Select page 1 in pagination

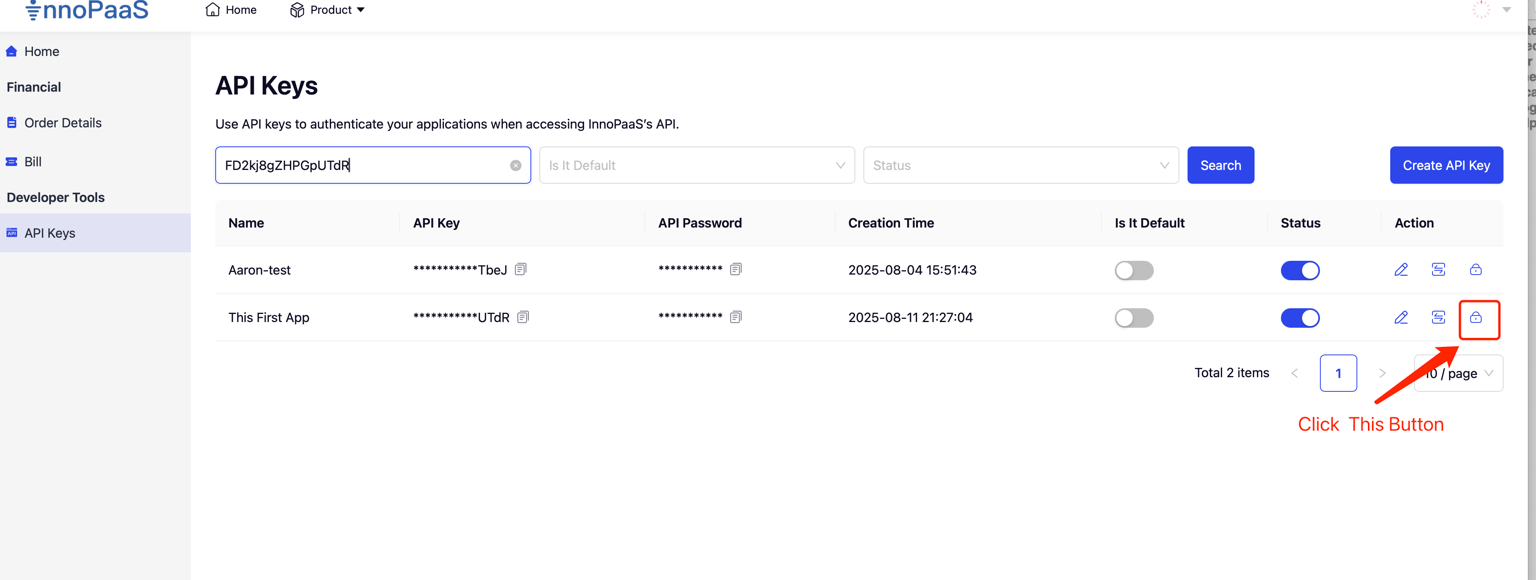(x=1338, y=373)
